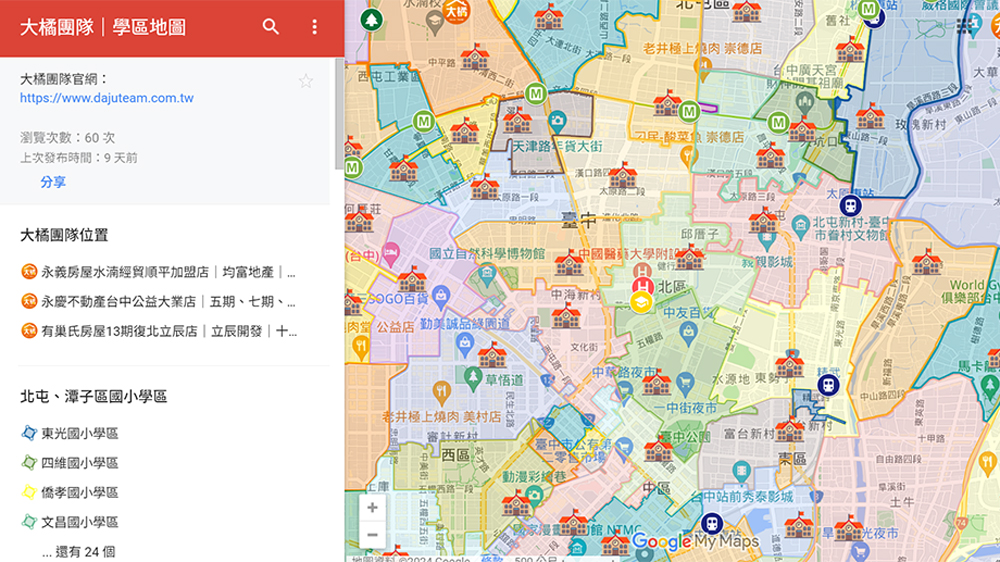Screen dimensions: 1000x562
Task: Click the school marker near 東勢子
Action: (790, 364)
